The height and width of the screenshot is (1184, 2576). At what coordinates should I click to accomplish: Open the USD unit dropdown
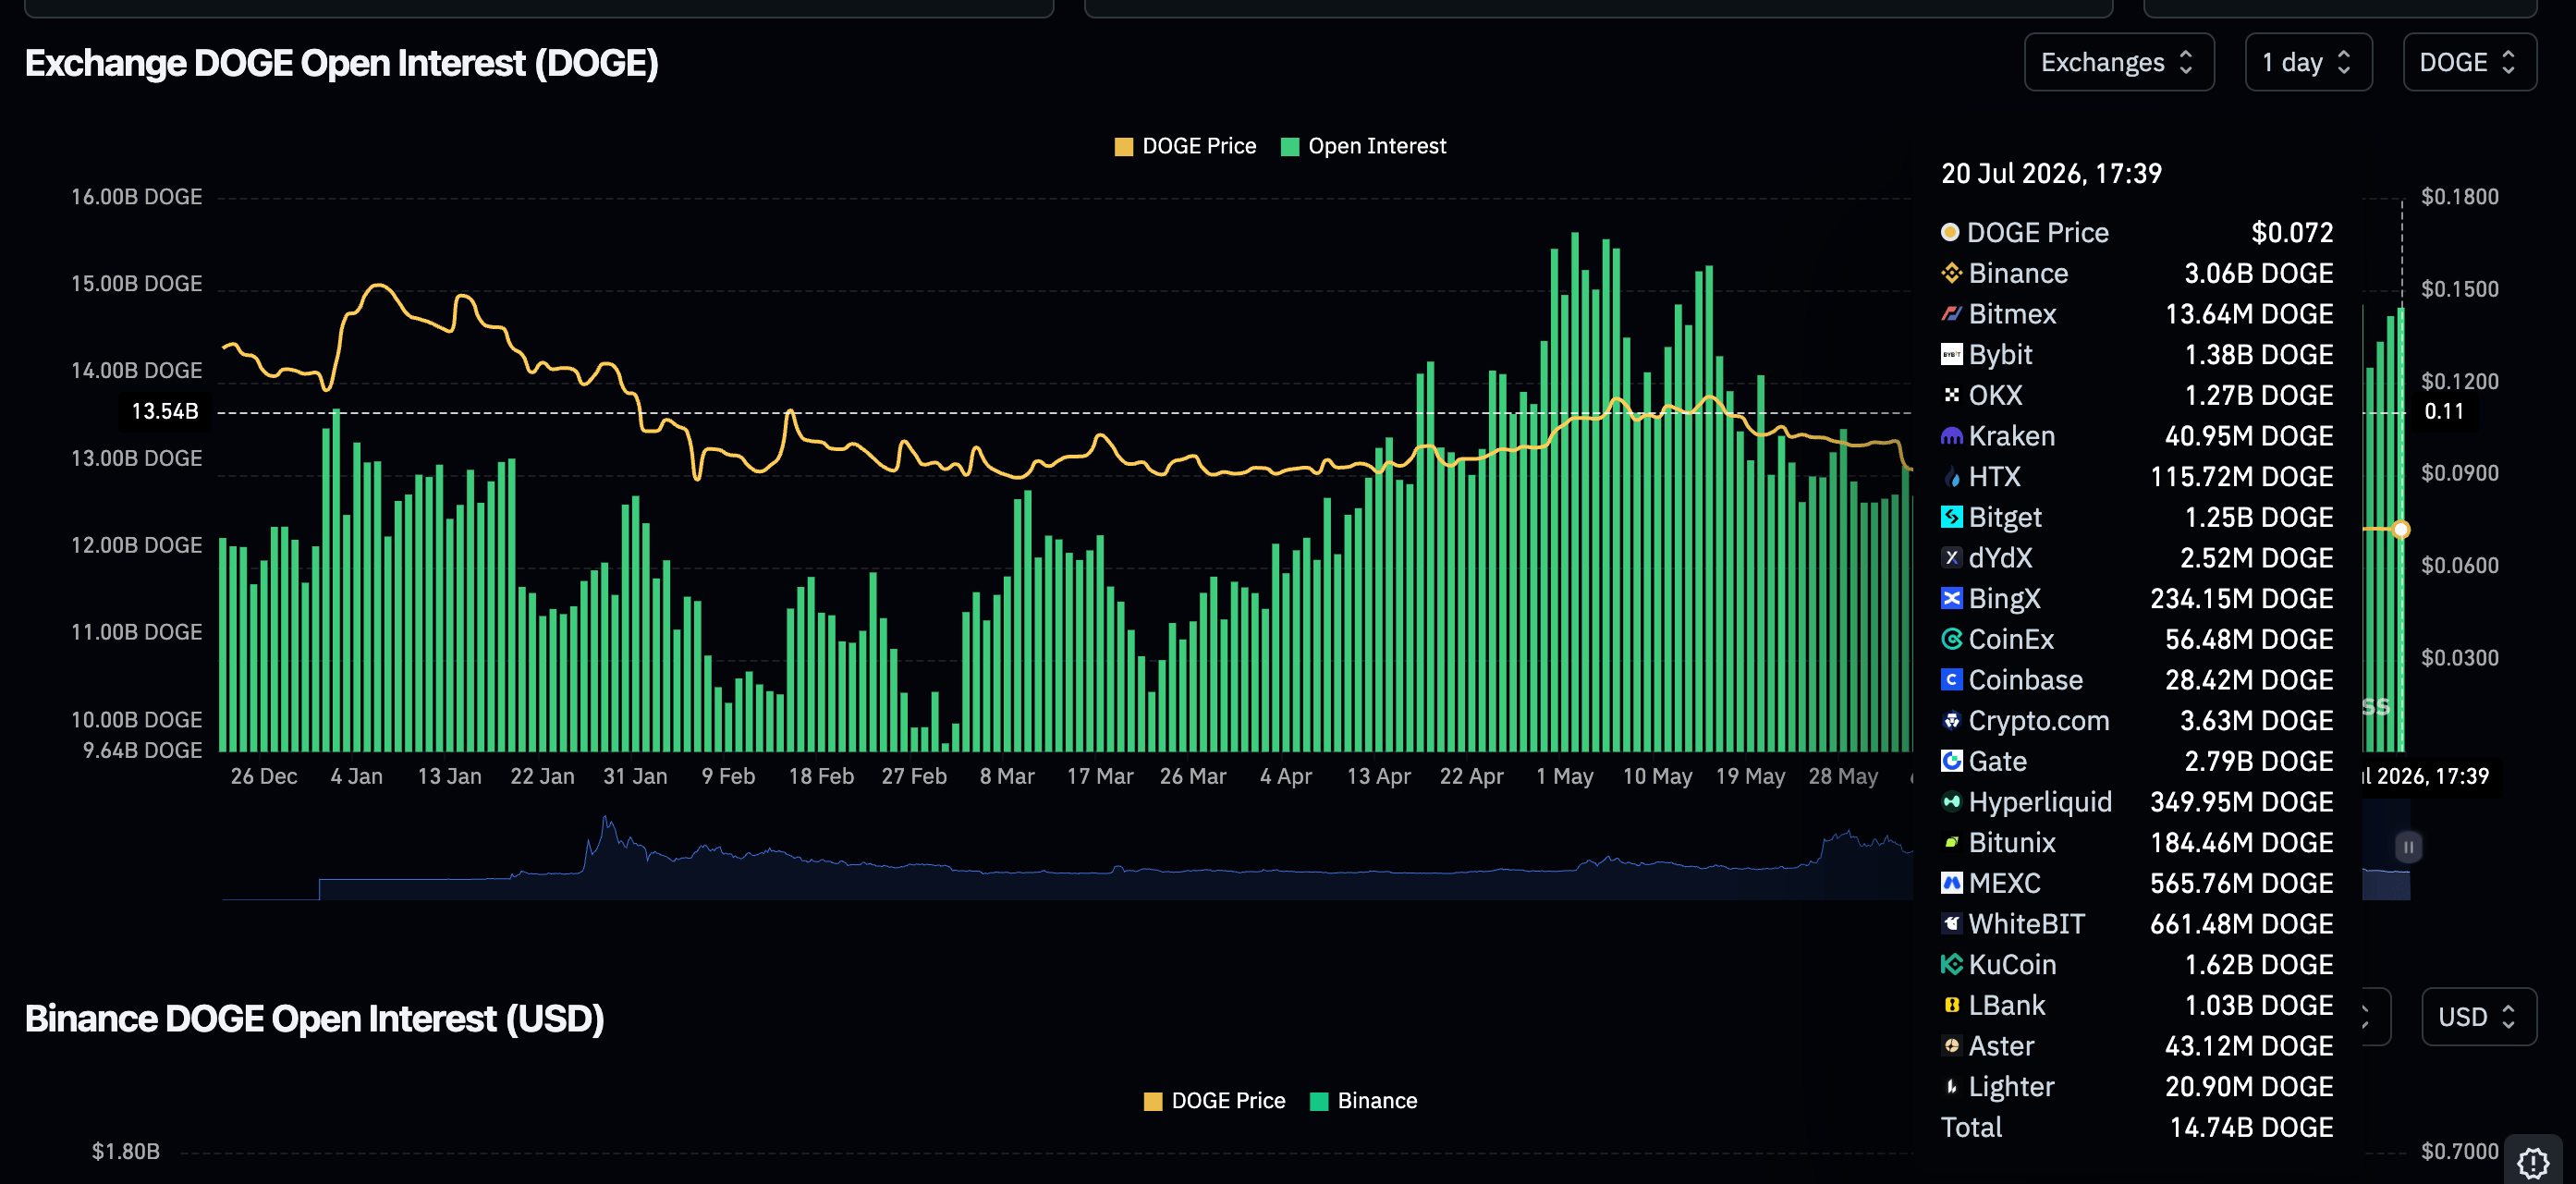2478,1017
